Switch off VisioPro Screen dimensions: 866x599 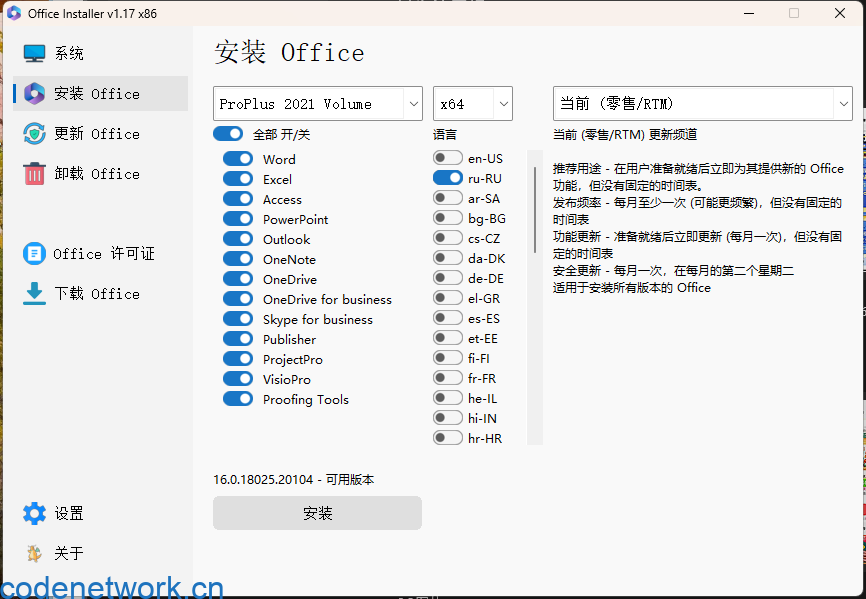click(238, 379)
